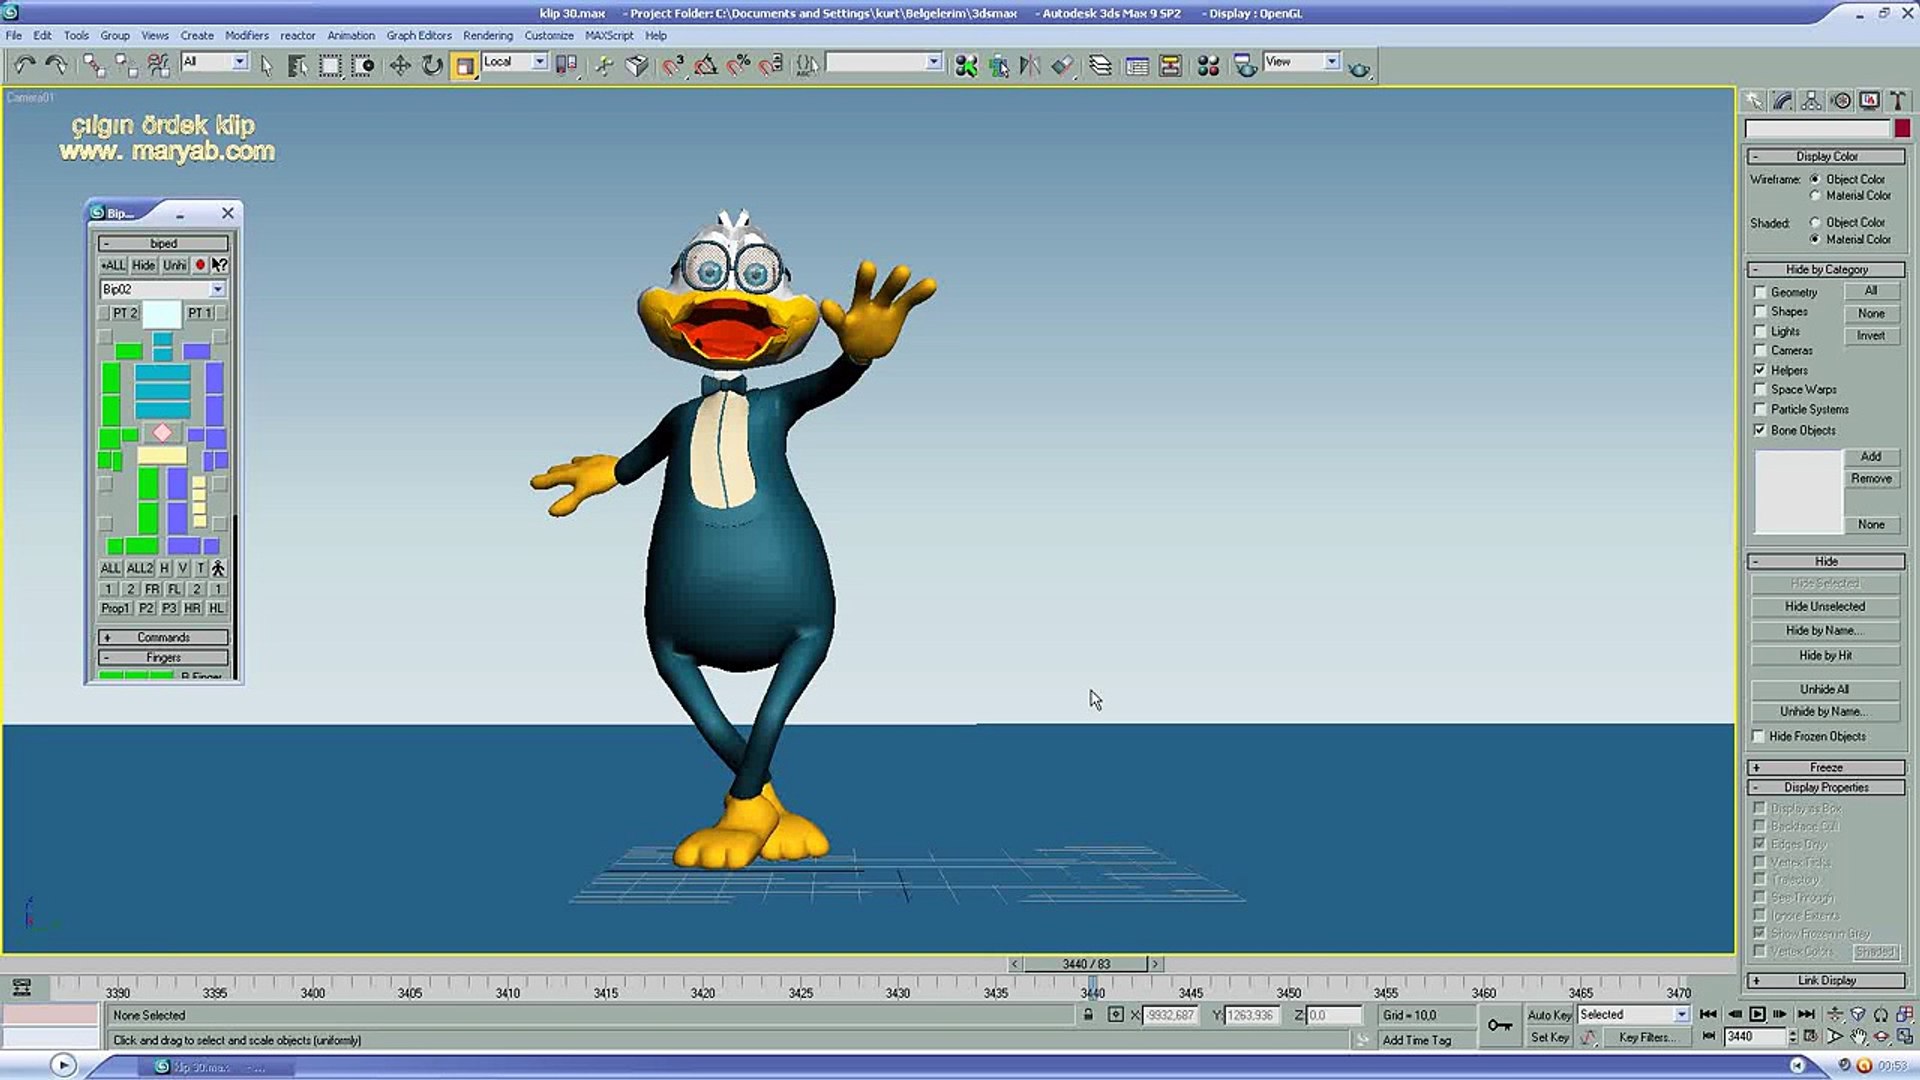Screen dimensions: 1920x1080
Task: Click the Undo arrow icon
Action: 24,66
